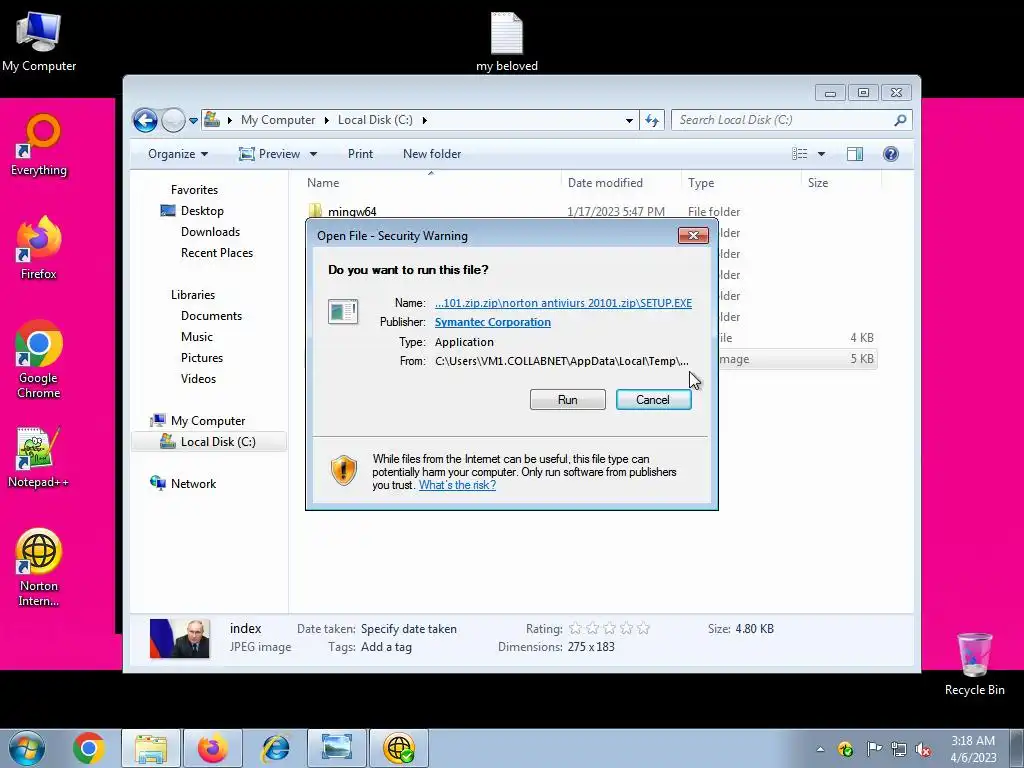Select the Firefox desktop shortcut
Image resolution: width=1024 pixels, height=768 pixels.
(39, 248)
